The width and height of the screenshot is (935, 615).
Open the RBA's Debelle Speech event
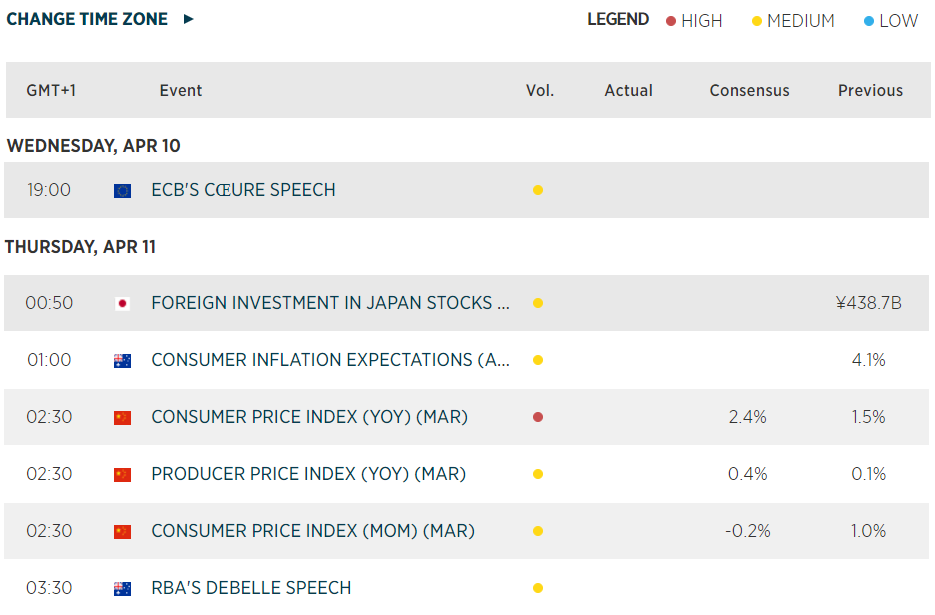tap(251, 588)
